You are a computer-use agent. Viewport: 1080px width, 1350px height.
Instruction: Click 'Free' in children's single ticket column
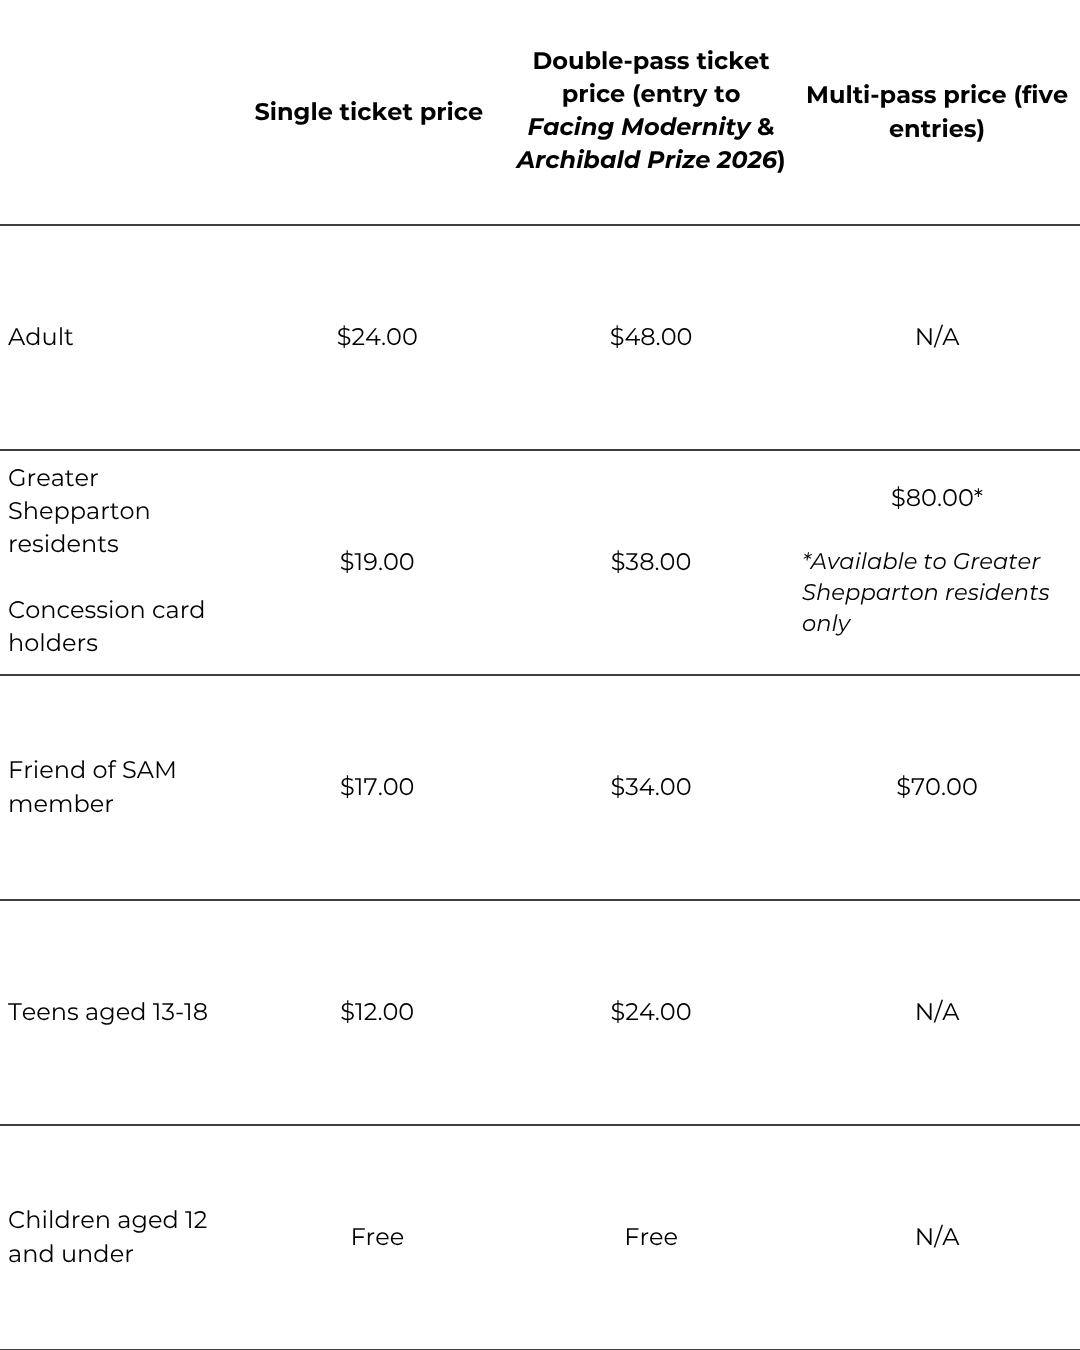[x=377, y=1237]
